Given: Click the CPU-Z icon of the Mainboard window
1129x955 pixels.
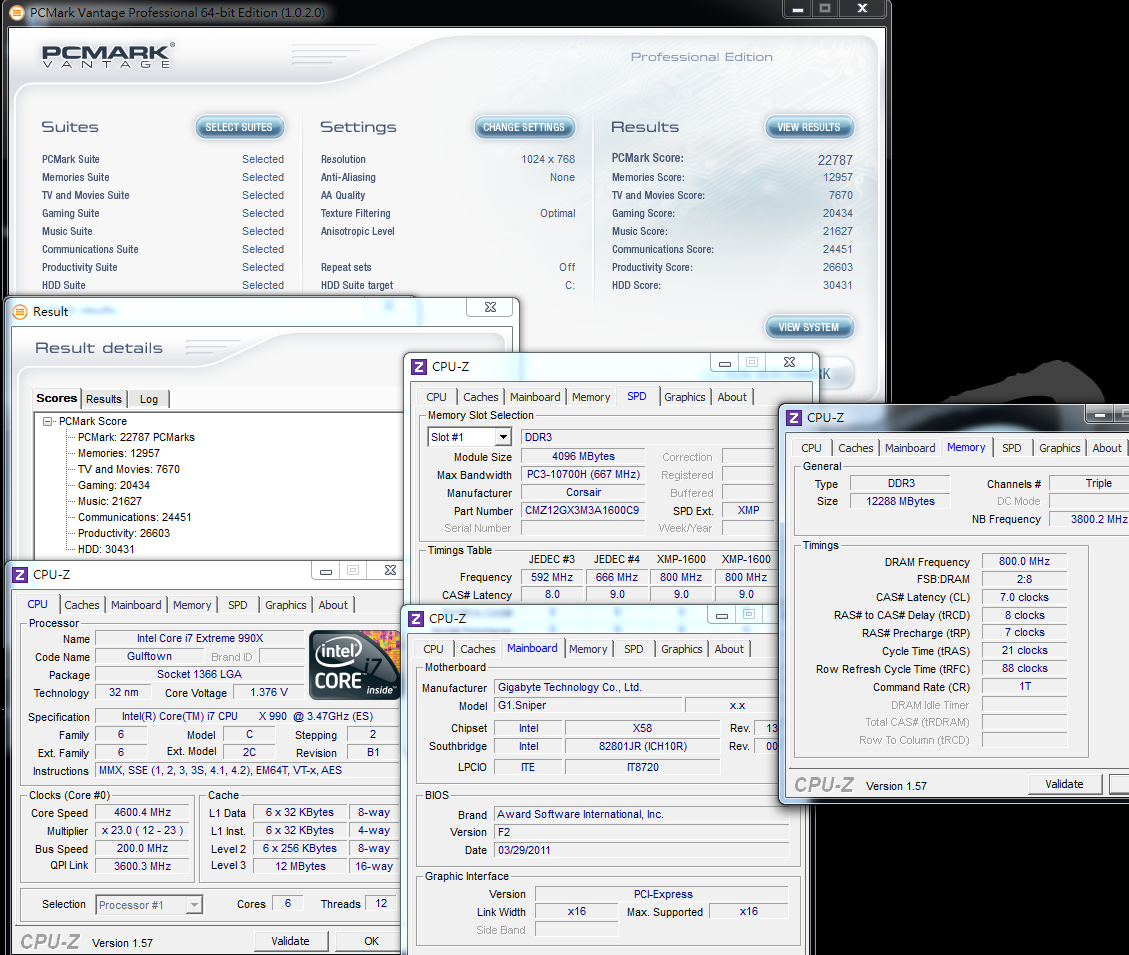Looking at the screenshot, I should click(416, 619).
